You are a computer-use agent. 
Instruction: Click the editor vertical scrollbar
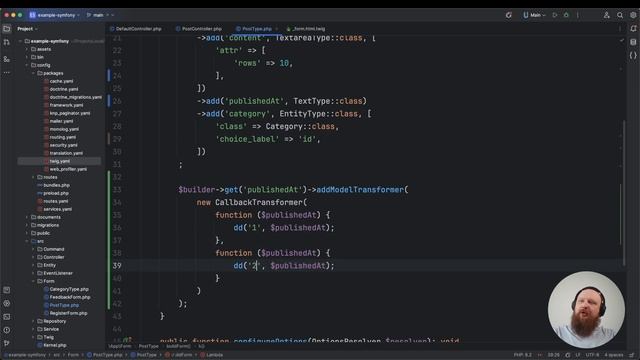(624, 192)
